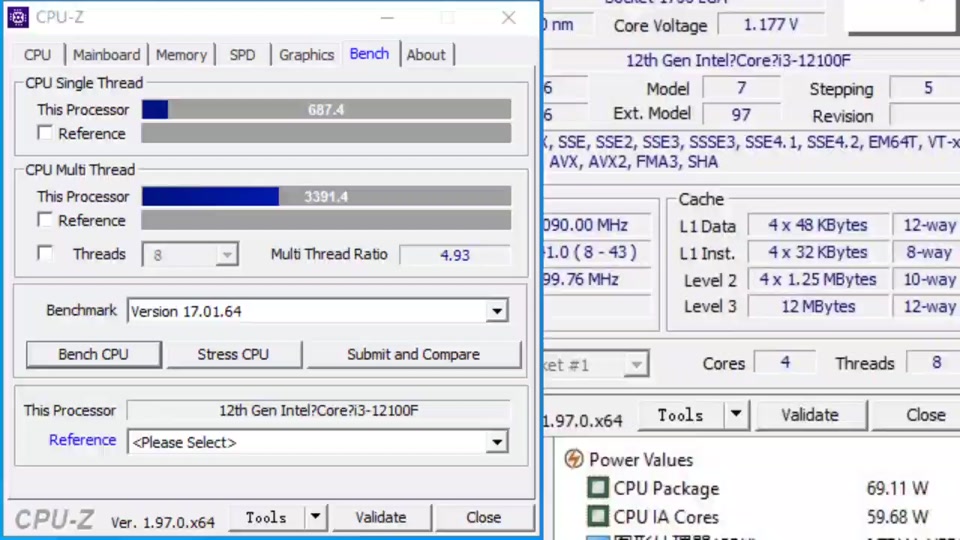This screenshot has height=540, width=960.
Task: Expand the Benchmark version dropdown
Action: (496, 312)
